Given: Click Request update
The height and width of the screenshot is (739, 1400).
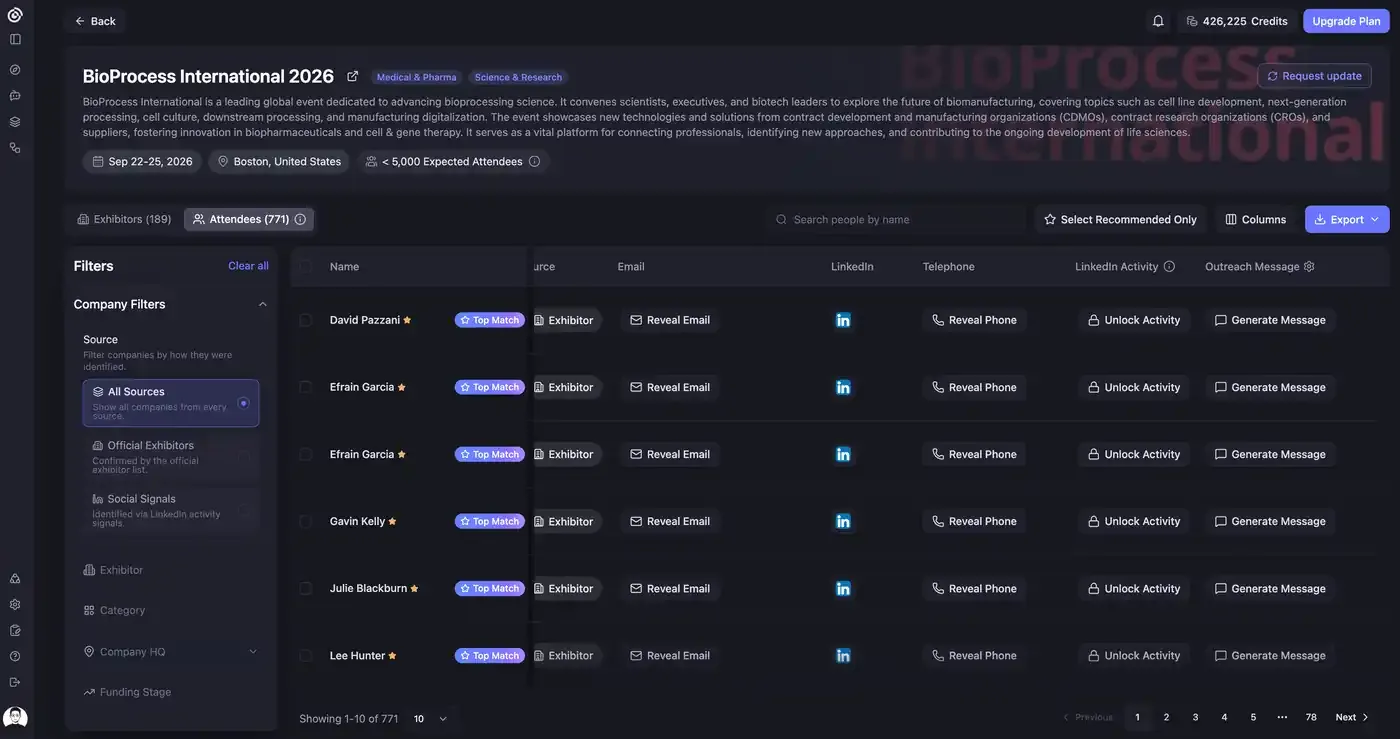Looking at the screenshot, I should click(1314, 76).
